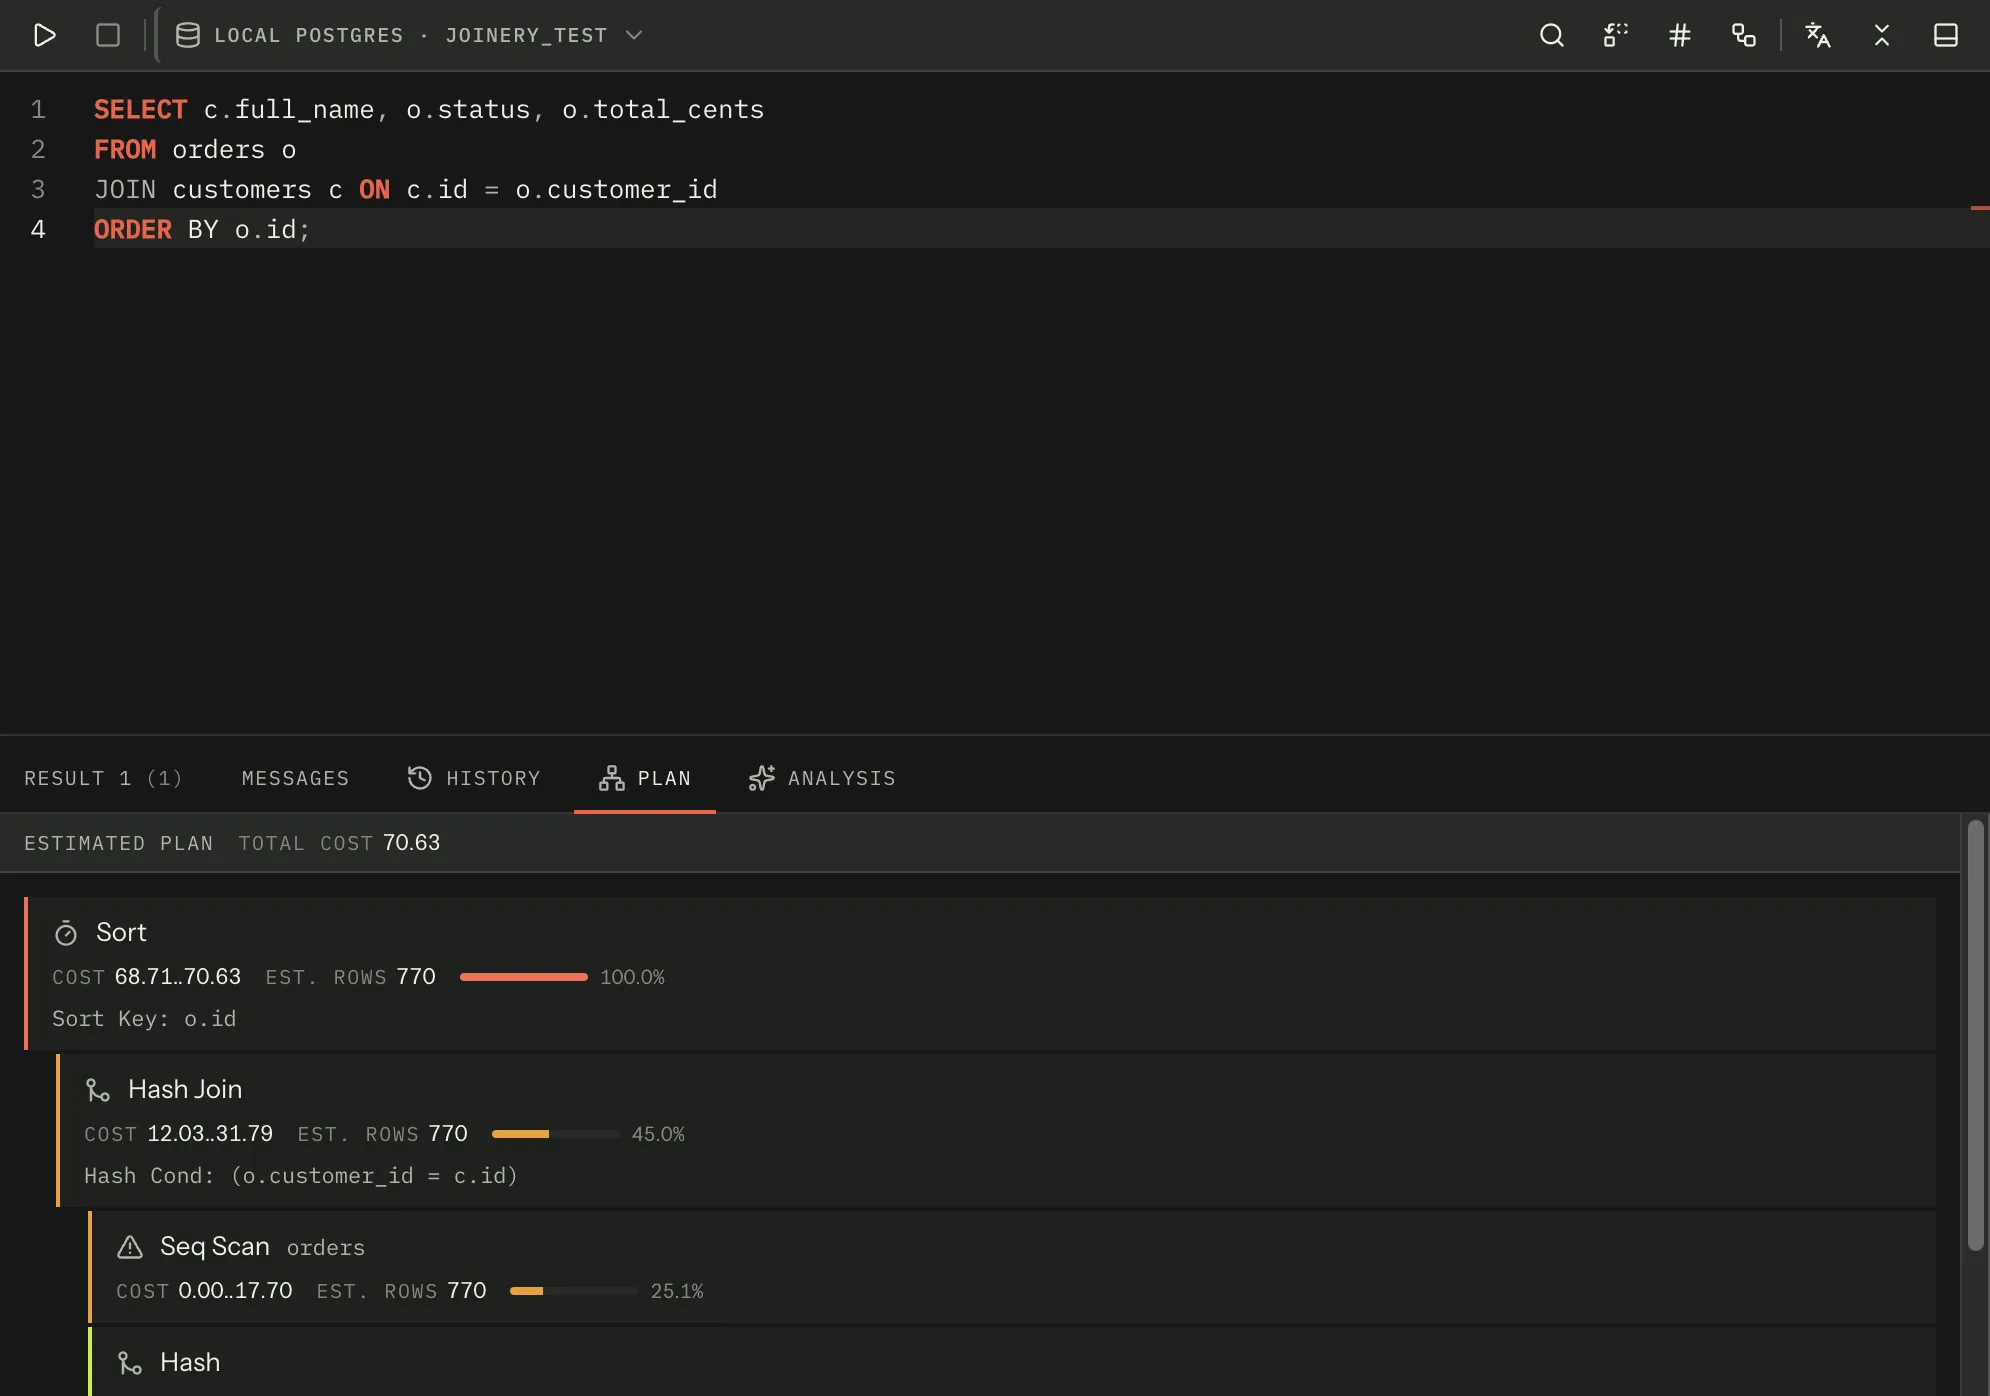
Task: Click the Hash Join 45.0% cost bar
Action: (x=556, y=1134)
